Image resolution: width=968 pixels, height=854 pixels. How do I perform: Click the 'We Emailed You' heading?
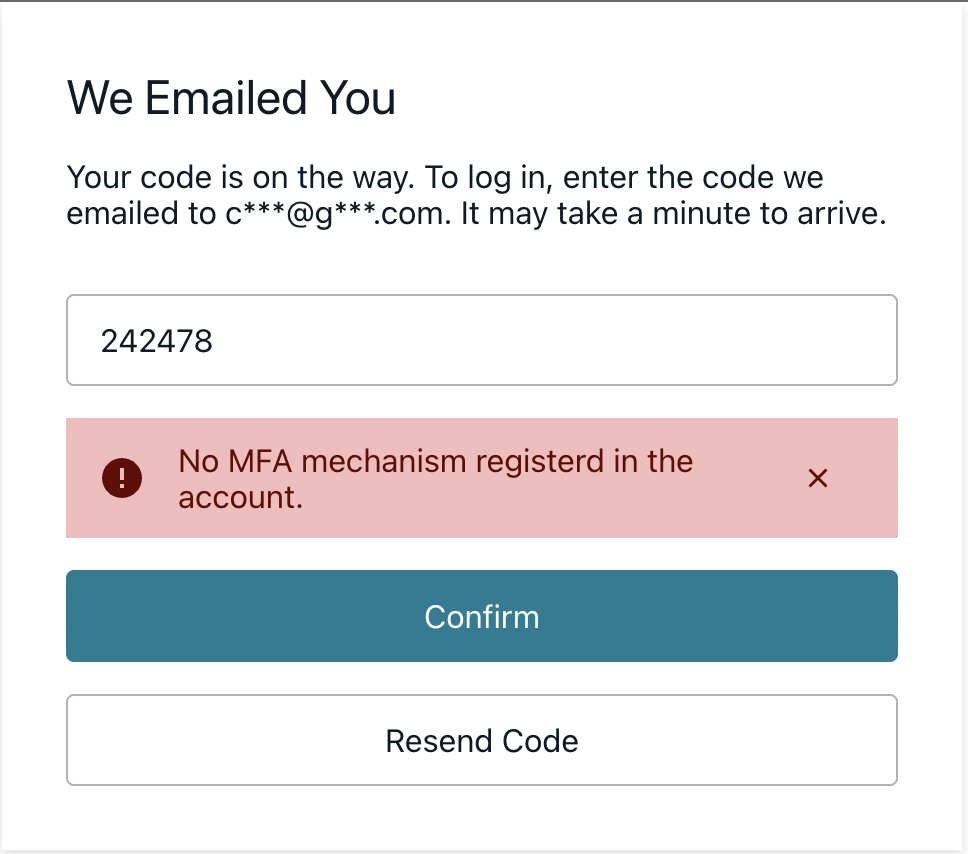point(231,97)
